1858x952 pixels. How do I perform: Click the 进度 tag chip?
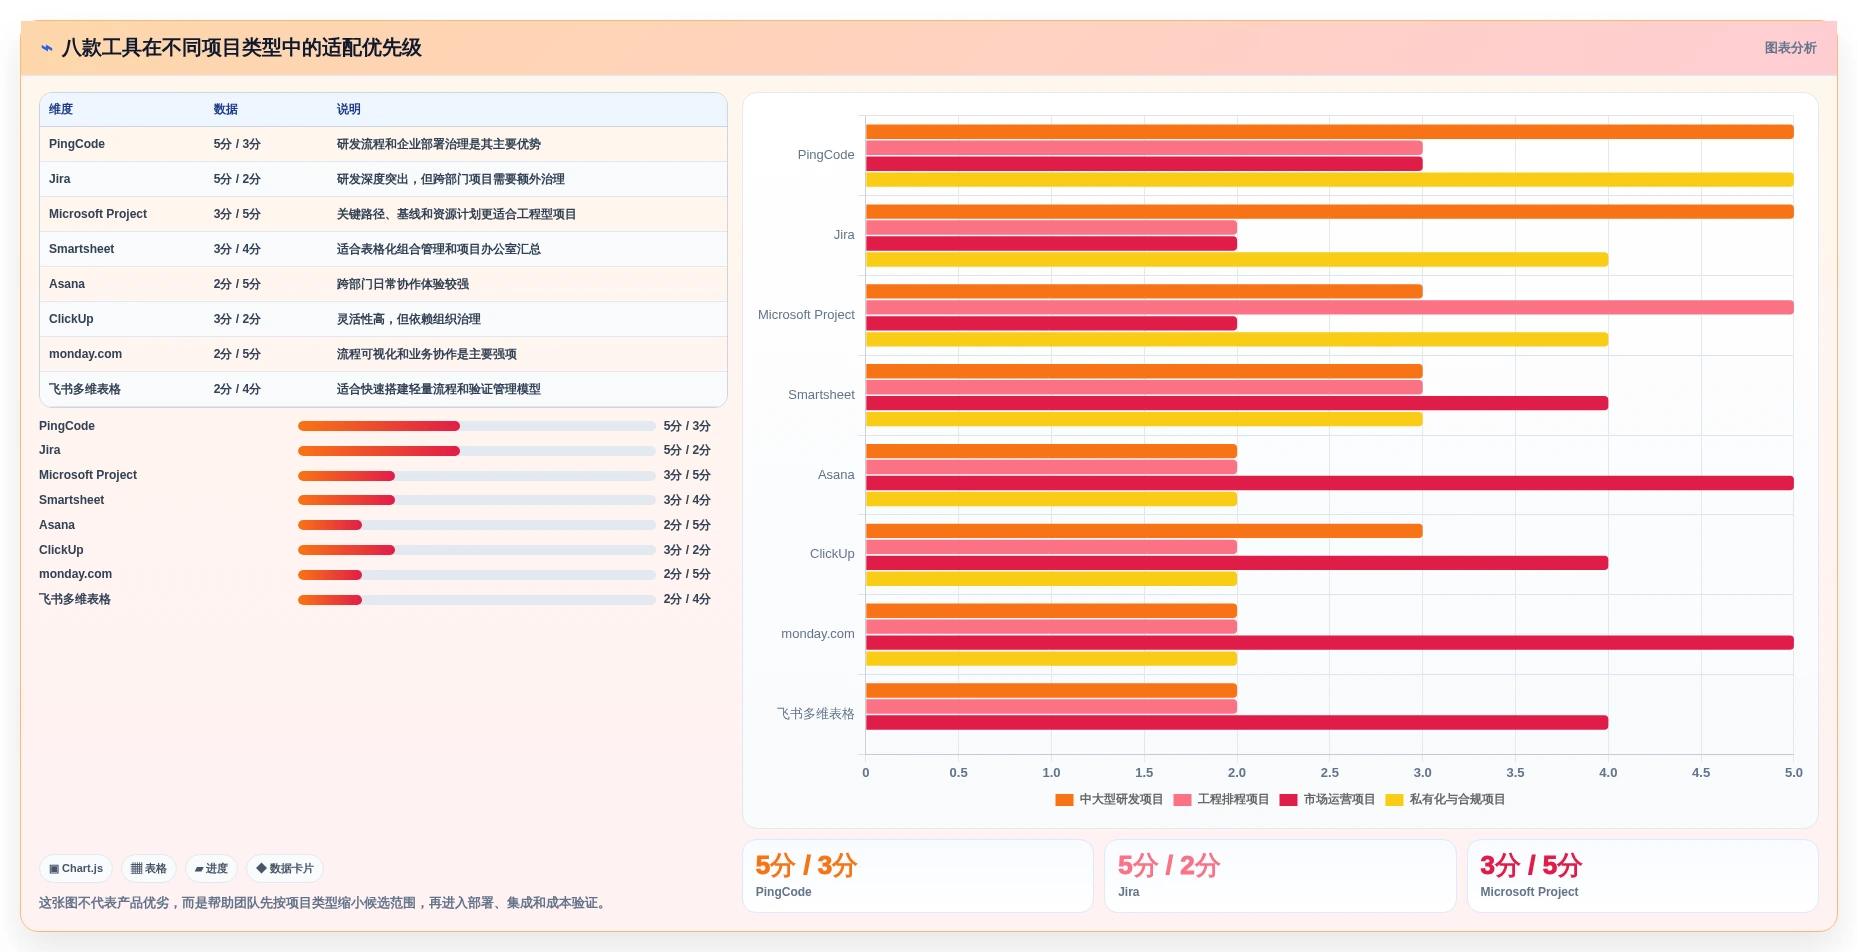pyautogui.click(x=211, y=869)
